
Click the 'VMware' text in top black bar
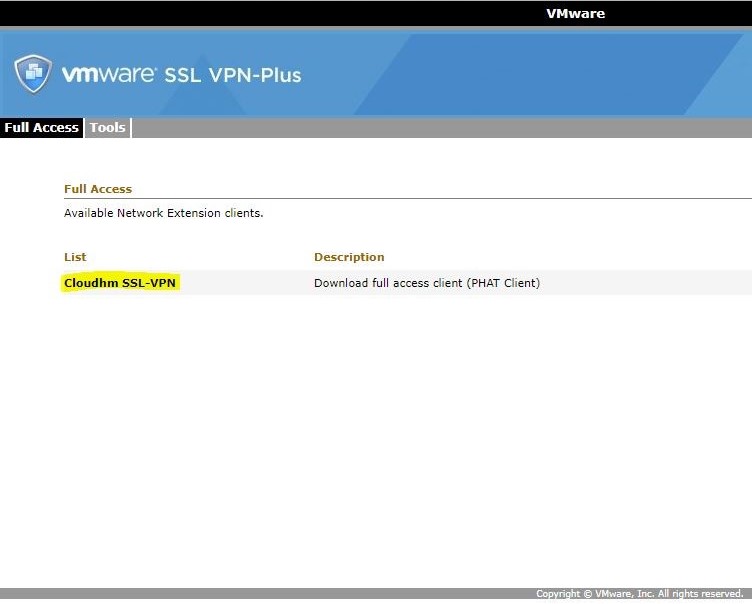576,13
